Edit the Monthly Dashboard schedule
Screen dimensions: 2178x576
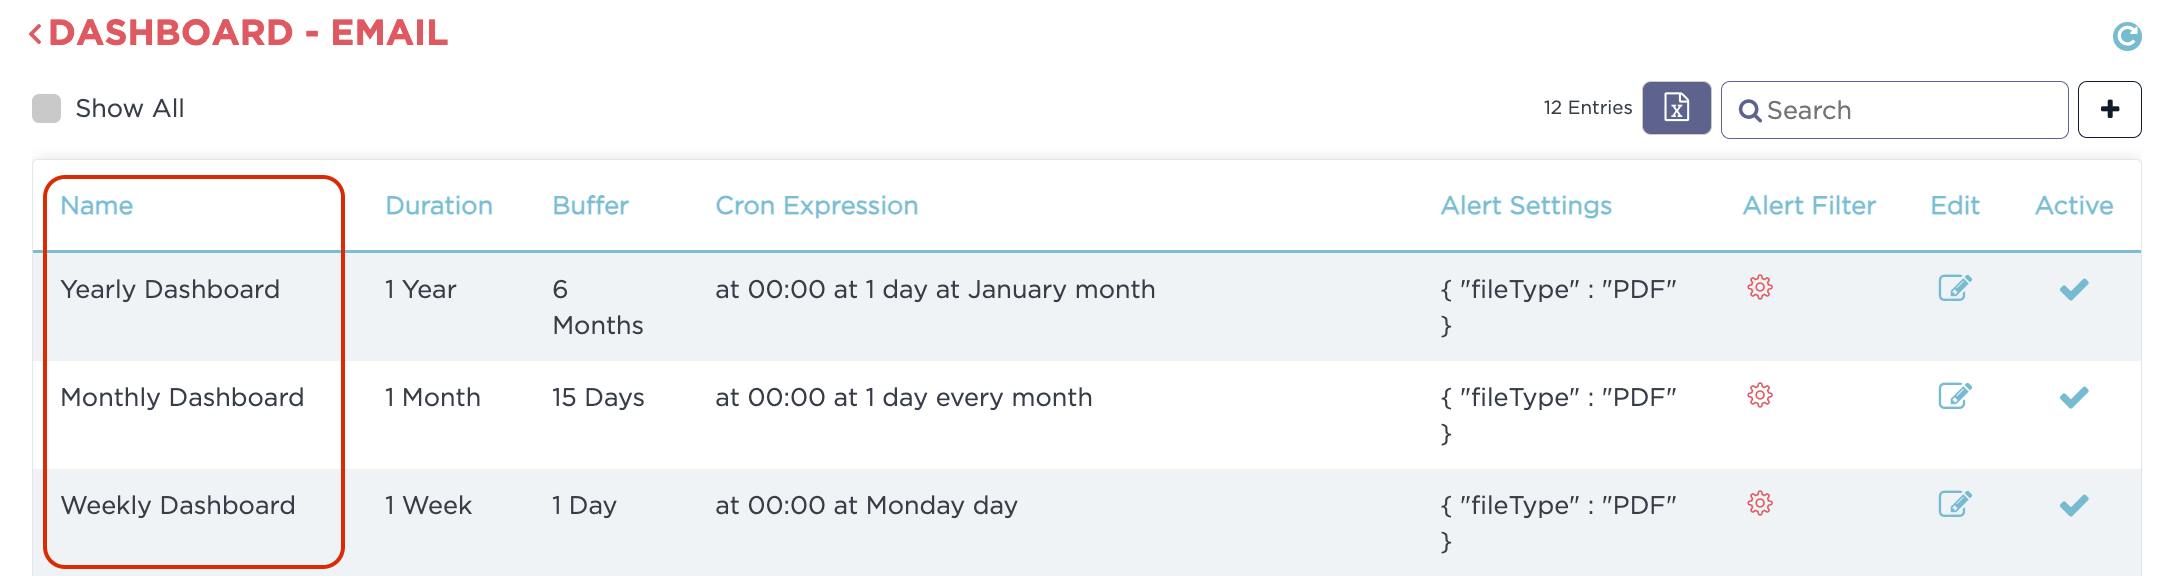tap(1953, 397)
